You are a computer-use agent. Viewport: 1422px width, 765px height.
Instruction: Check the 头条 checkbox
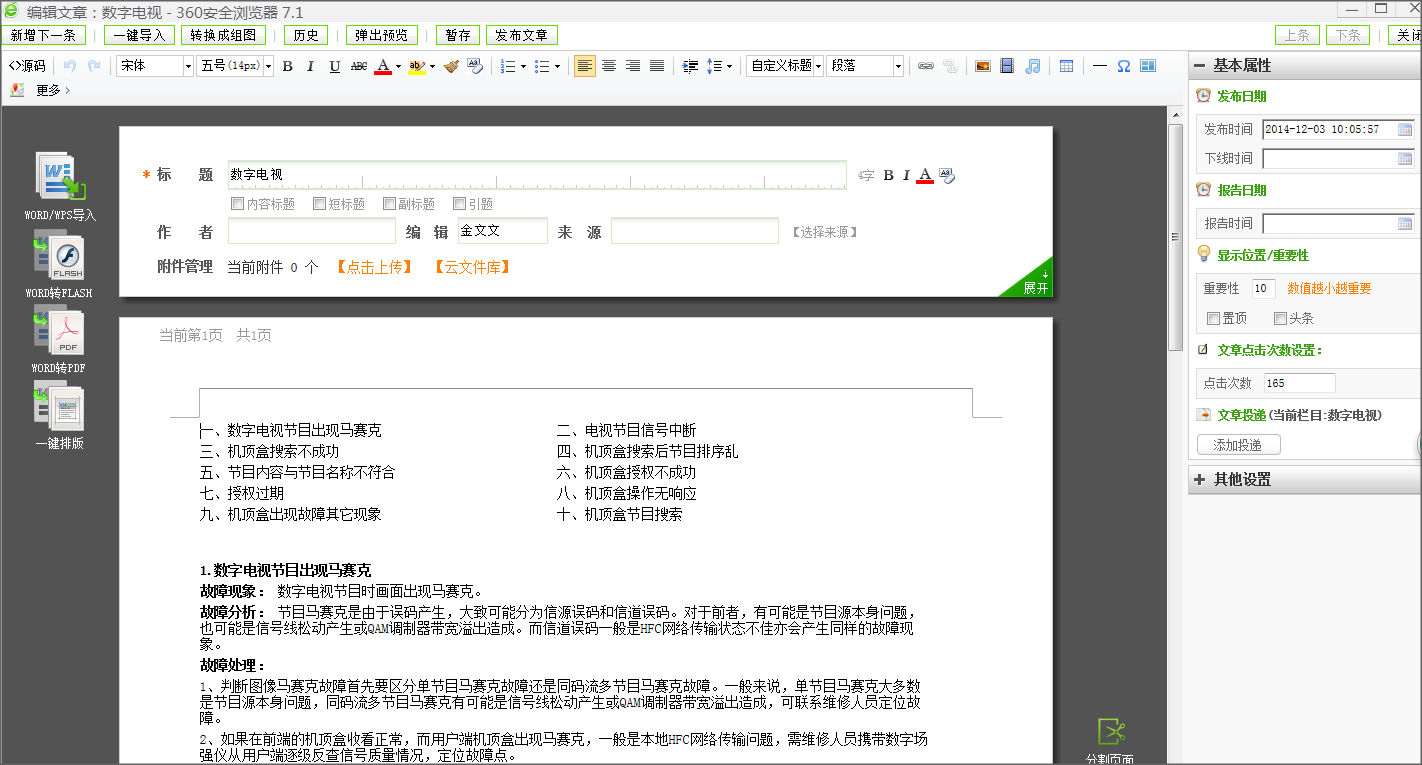[x=1280, y=319]
